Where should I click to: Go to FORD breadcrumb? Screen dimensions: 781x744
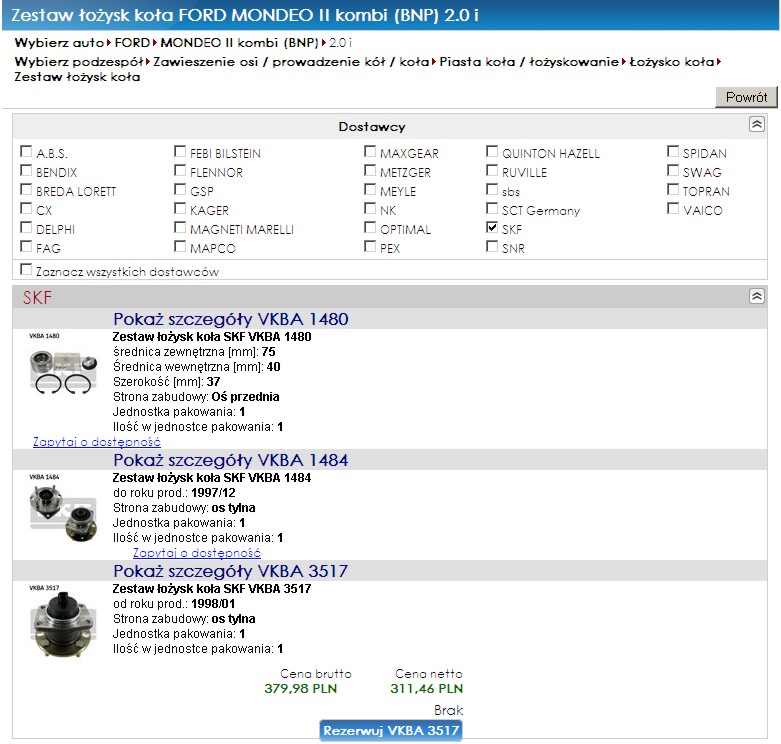click(132, 43)
